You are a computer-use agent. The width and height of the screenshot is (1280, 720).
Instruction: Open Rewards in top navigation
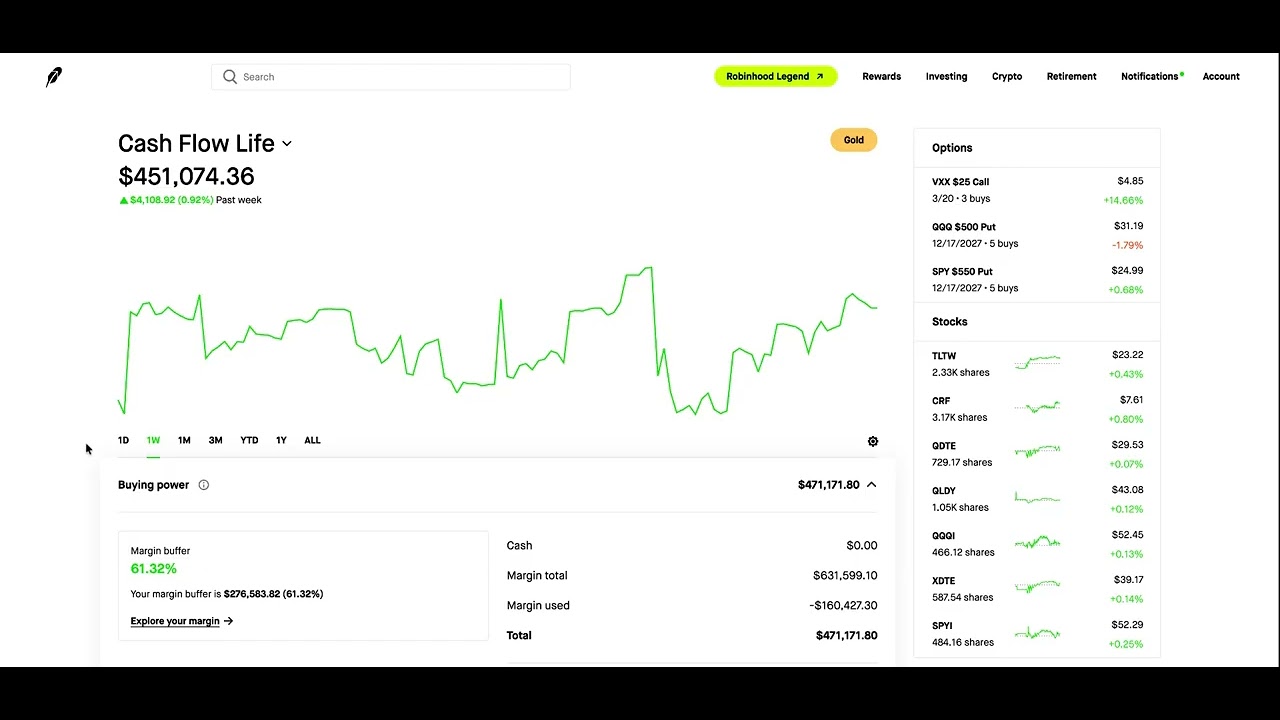point(882,77)
